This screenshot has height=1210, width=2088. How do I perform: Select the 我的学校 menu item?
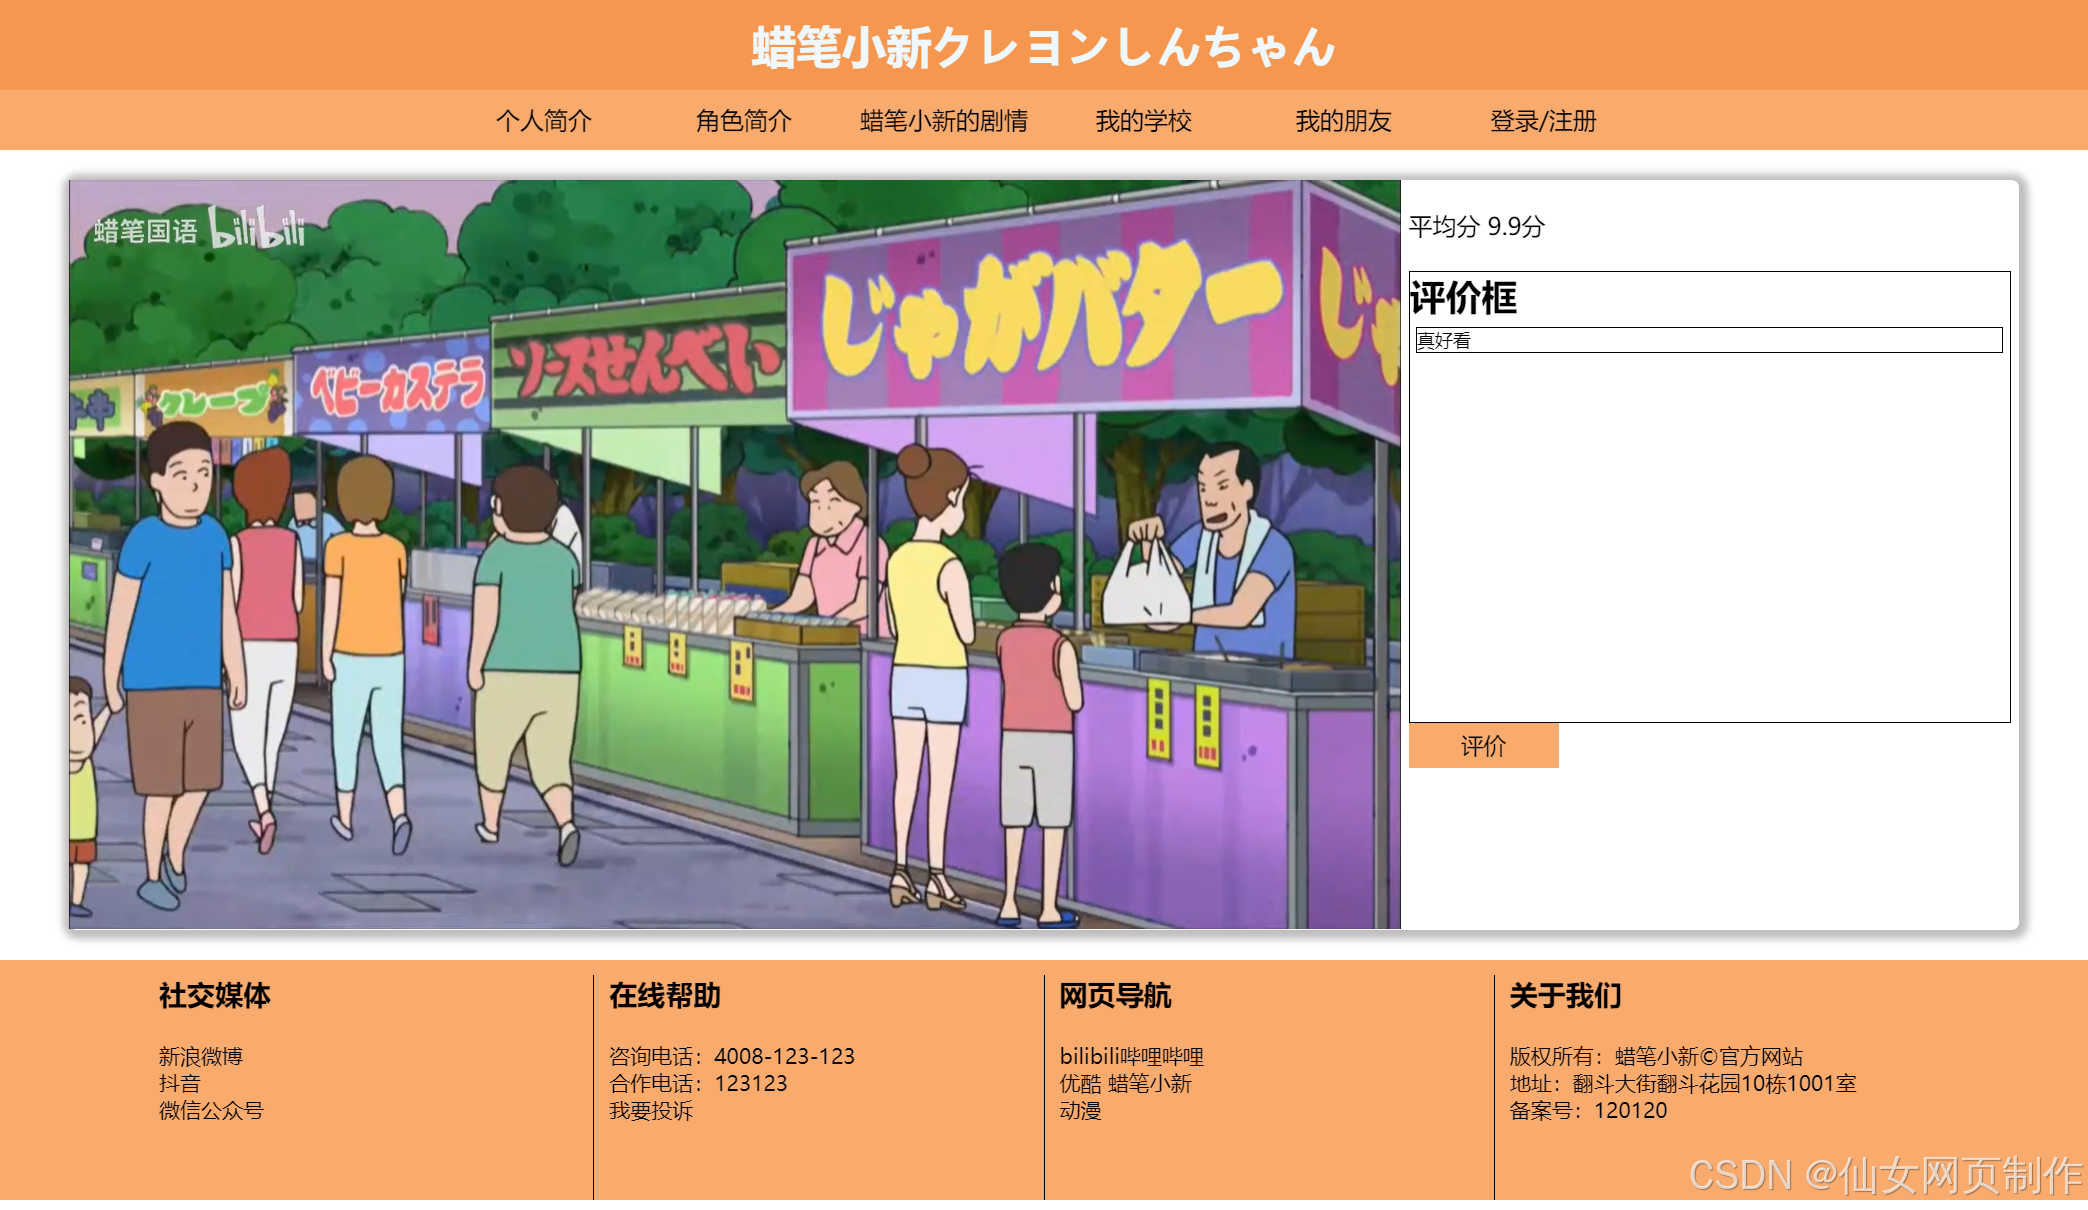tap(1143, 121)
